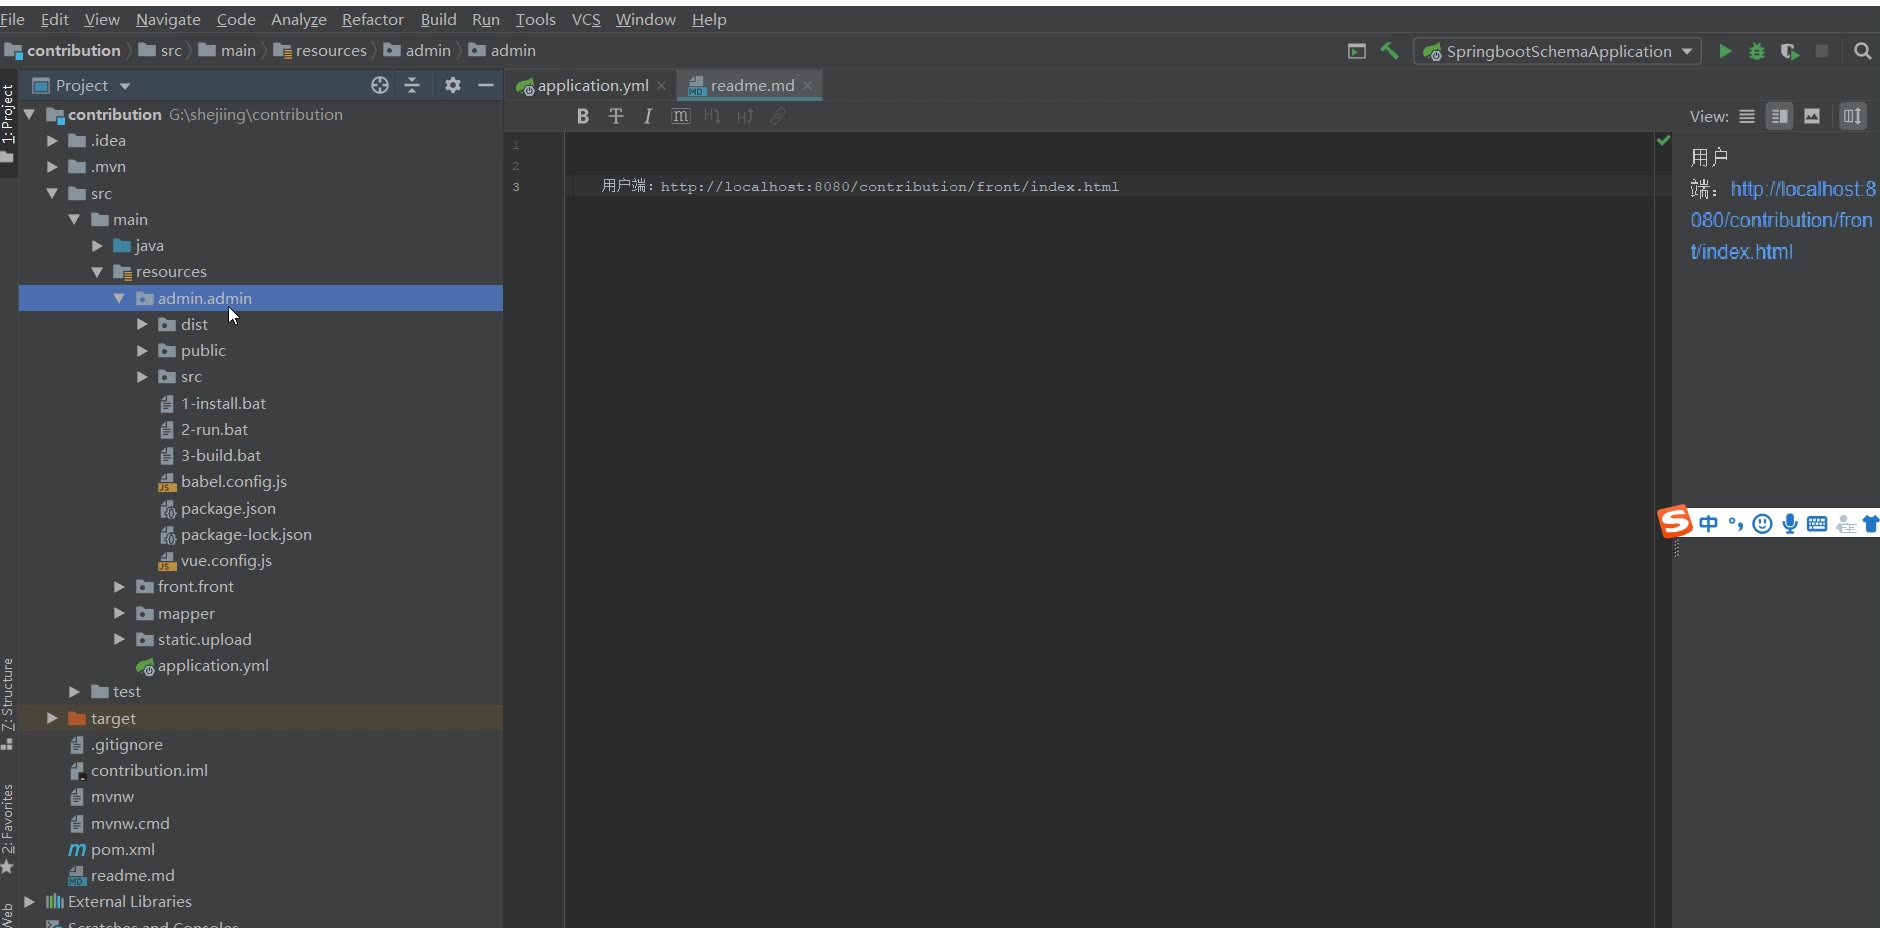Click the green inspection checkmark
Screen dimensions: 1880x928
point(1664,140)
